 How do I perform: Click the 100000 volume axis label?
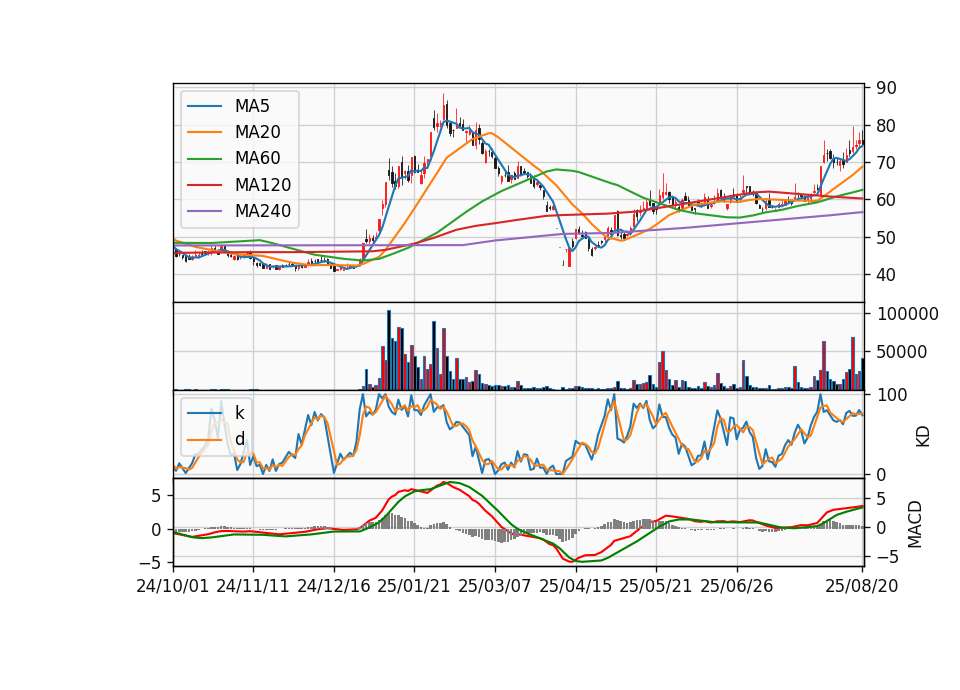tap(908, 314)
